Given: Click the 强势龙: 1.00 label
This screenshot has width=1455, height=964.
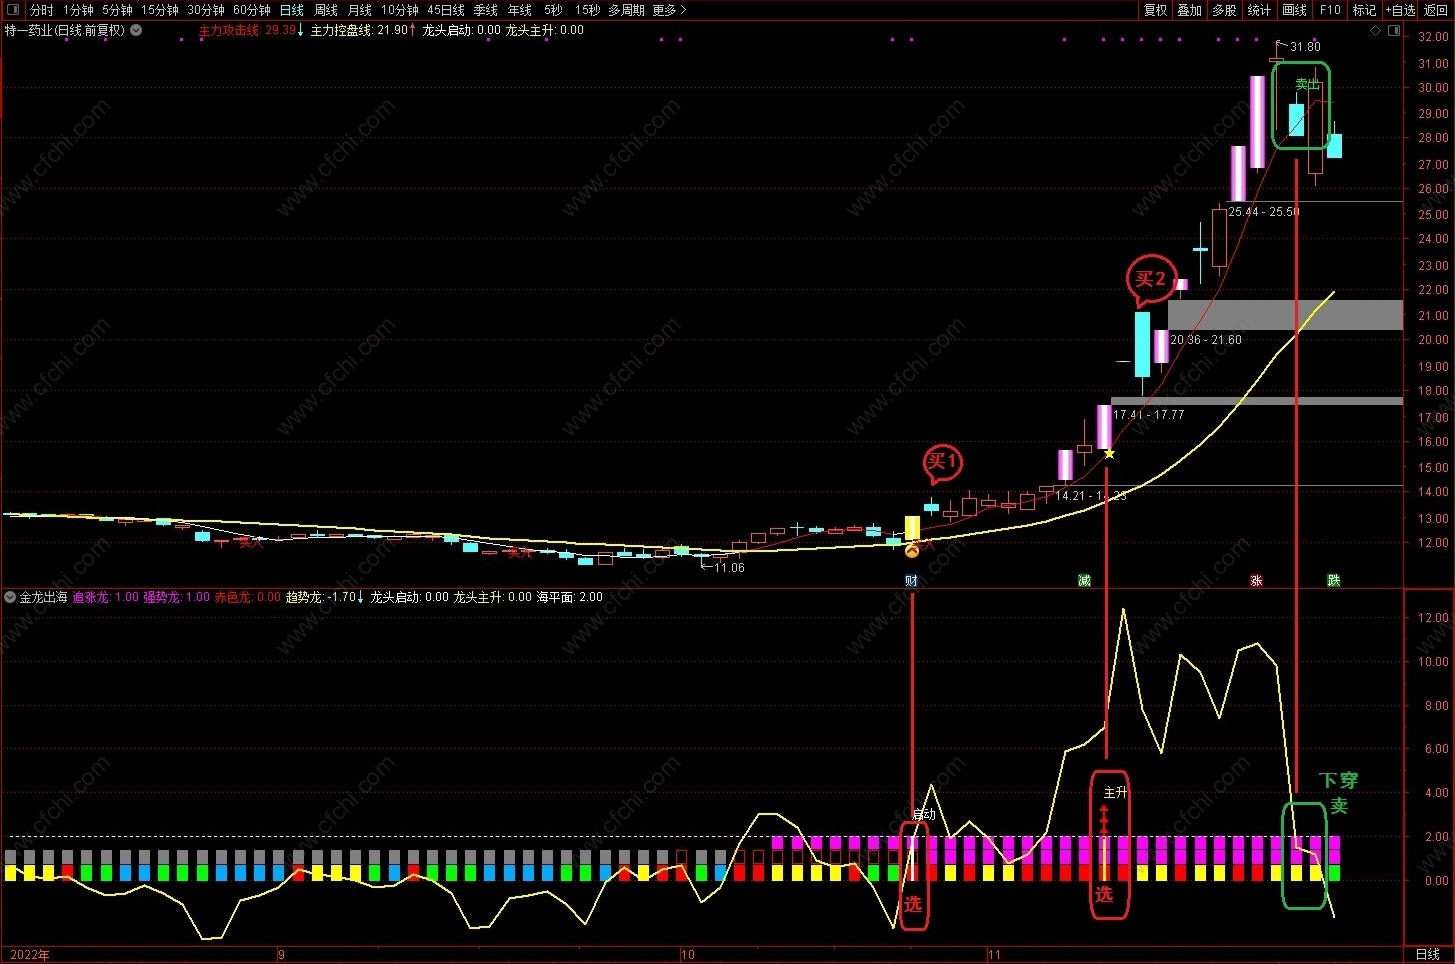Looking at the screenshot, I should 176,597.
